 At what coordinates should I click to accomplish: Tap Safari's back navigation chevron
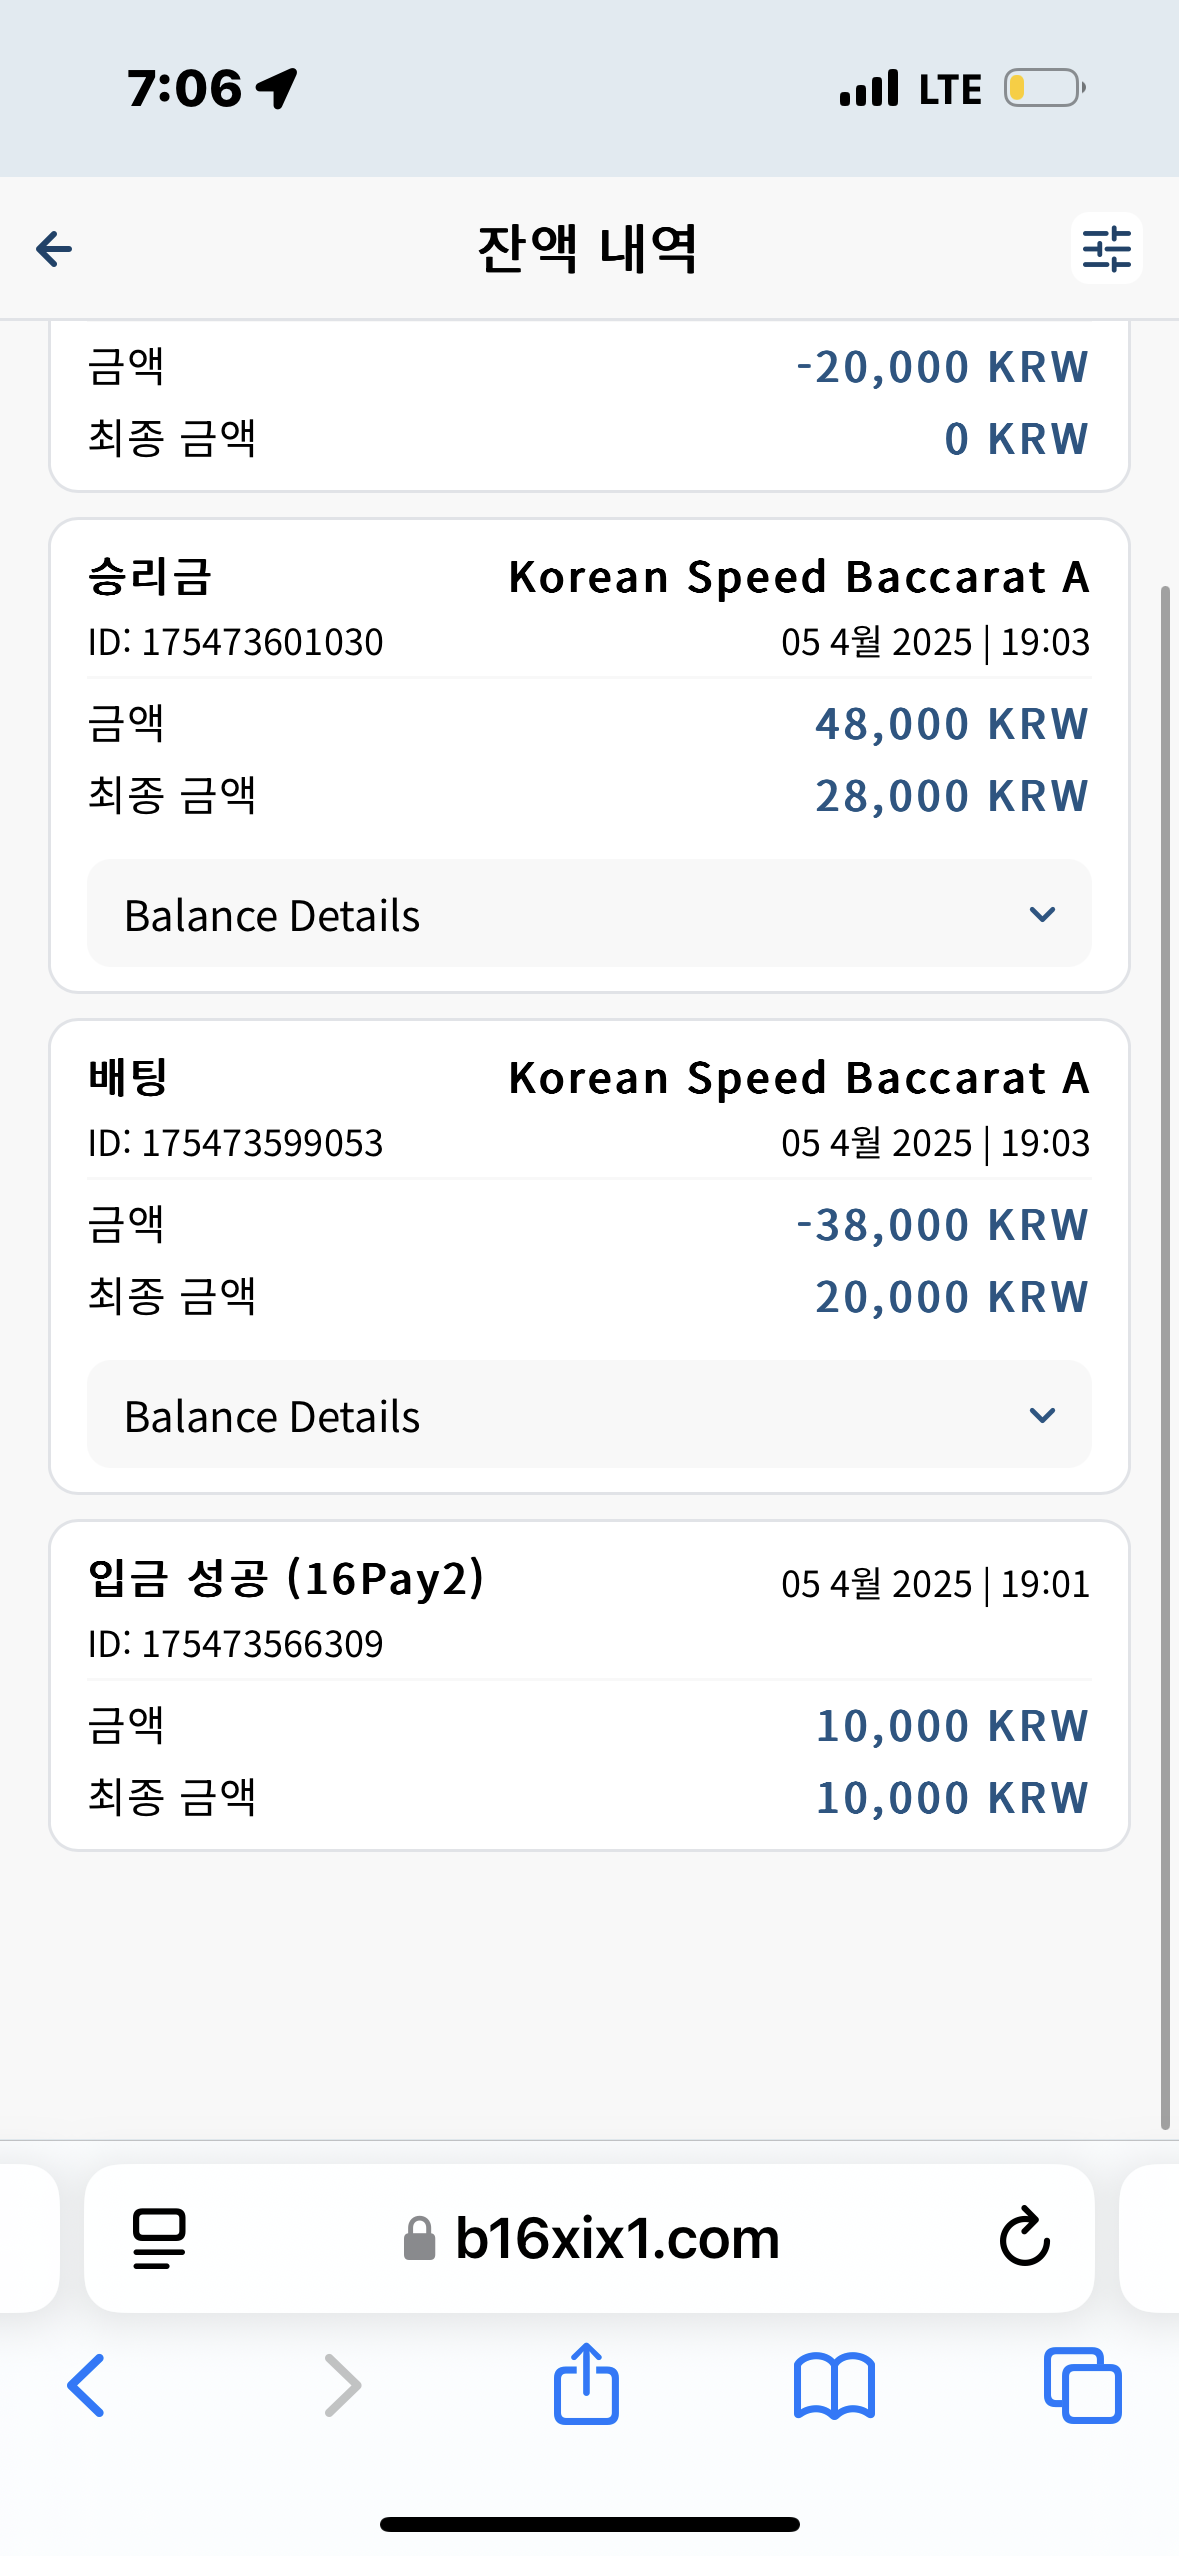[87, 2385]
